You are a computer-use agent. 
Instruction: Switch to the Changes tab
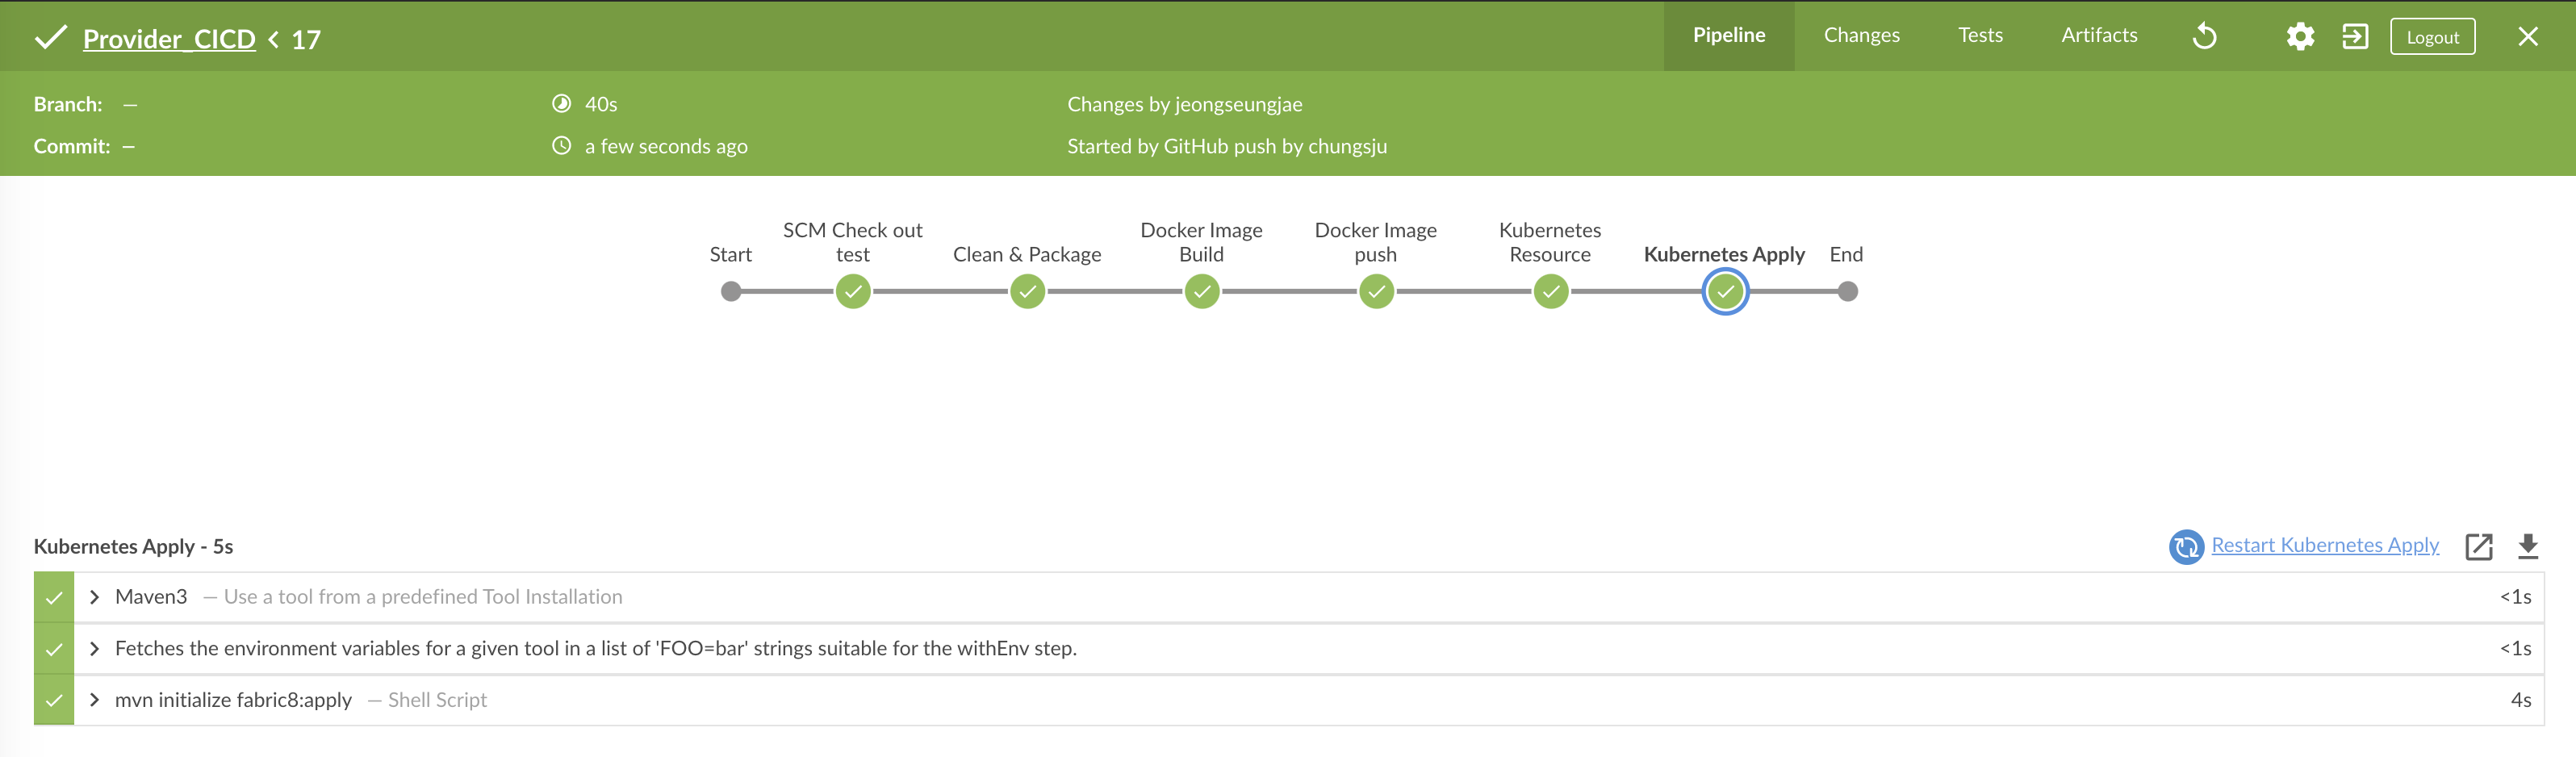[1861, 35]
